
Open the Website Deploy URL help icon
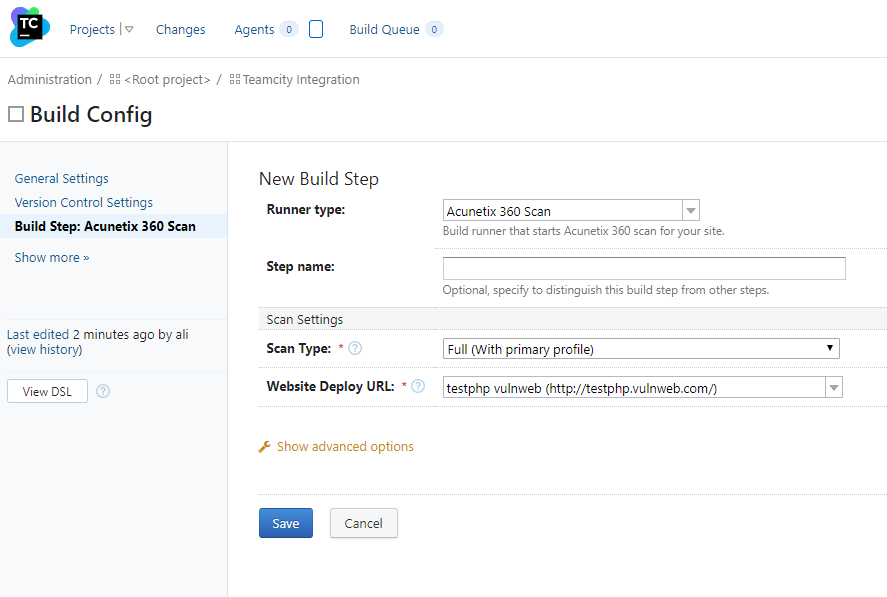418,386
